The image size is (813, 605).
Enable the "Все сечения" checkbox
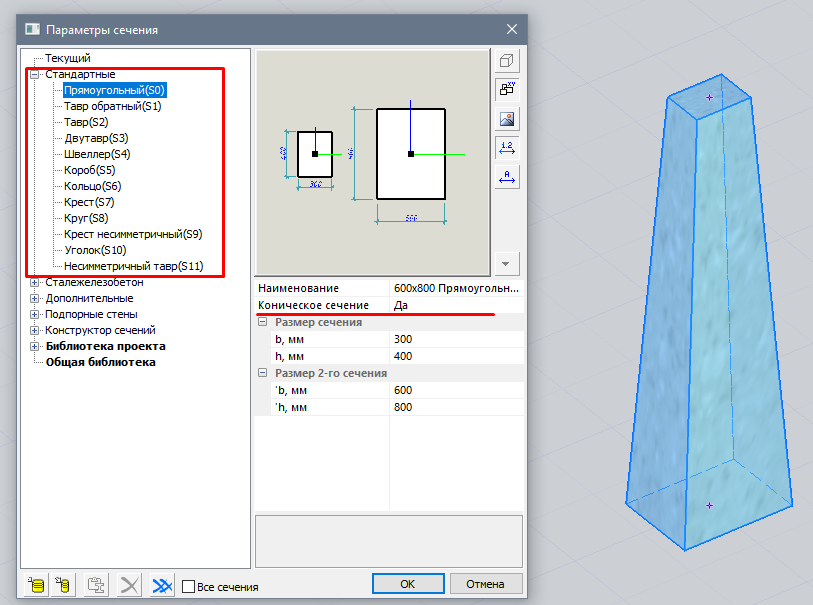pyautogui.click(x=188, y=587)
